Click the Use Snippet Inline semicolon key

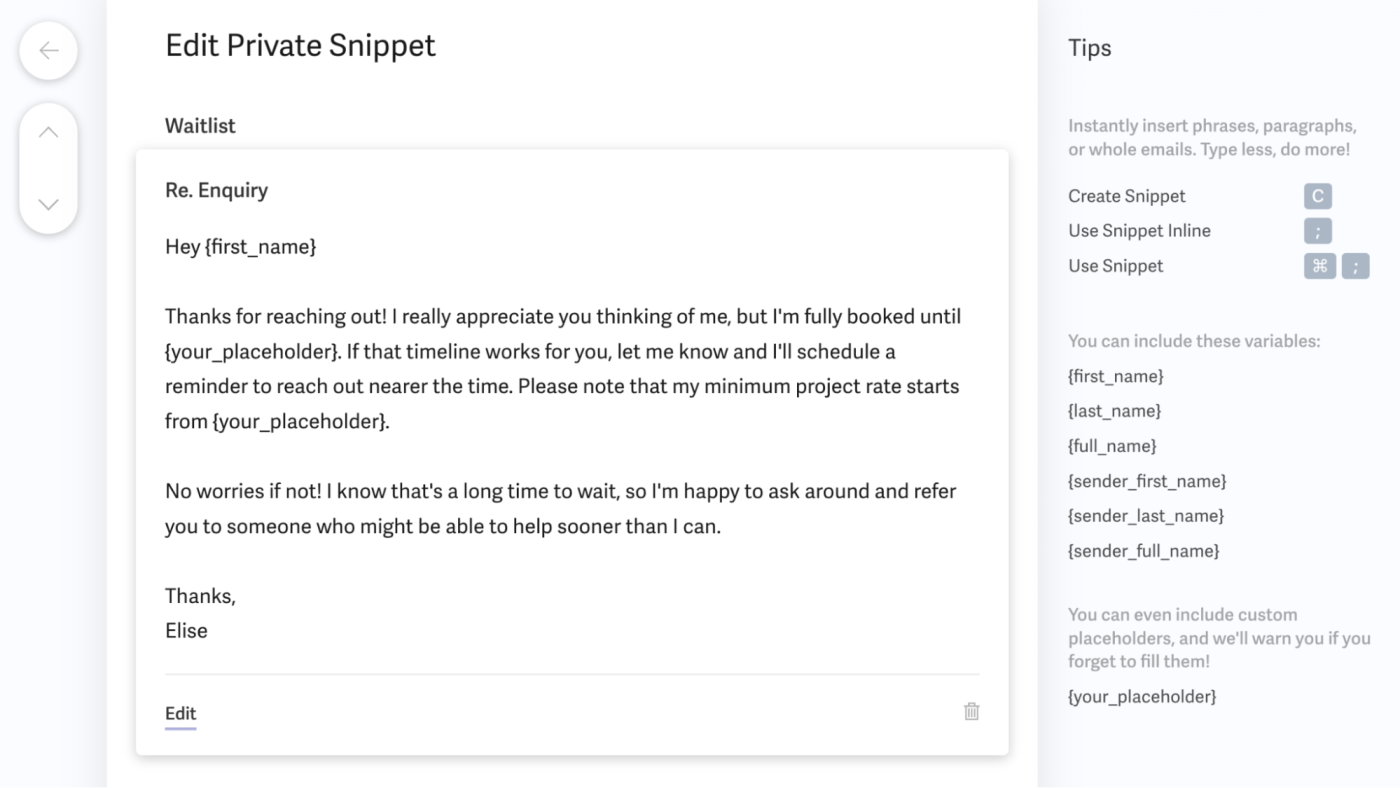pyautogui.click(x=1317, y=231)
